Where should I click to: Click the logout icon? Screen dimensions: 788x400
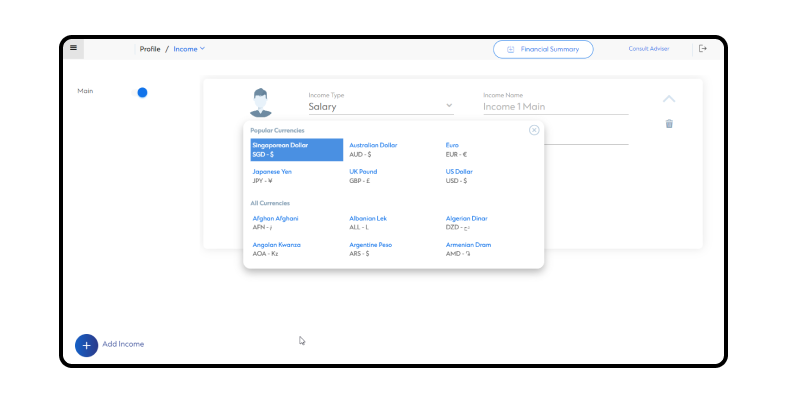tap(702, 48)
